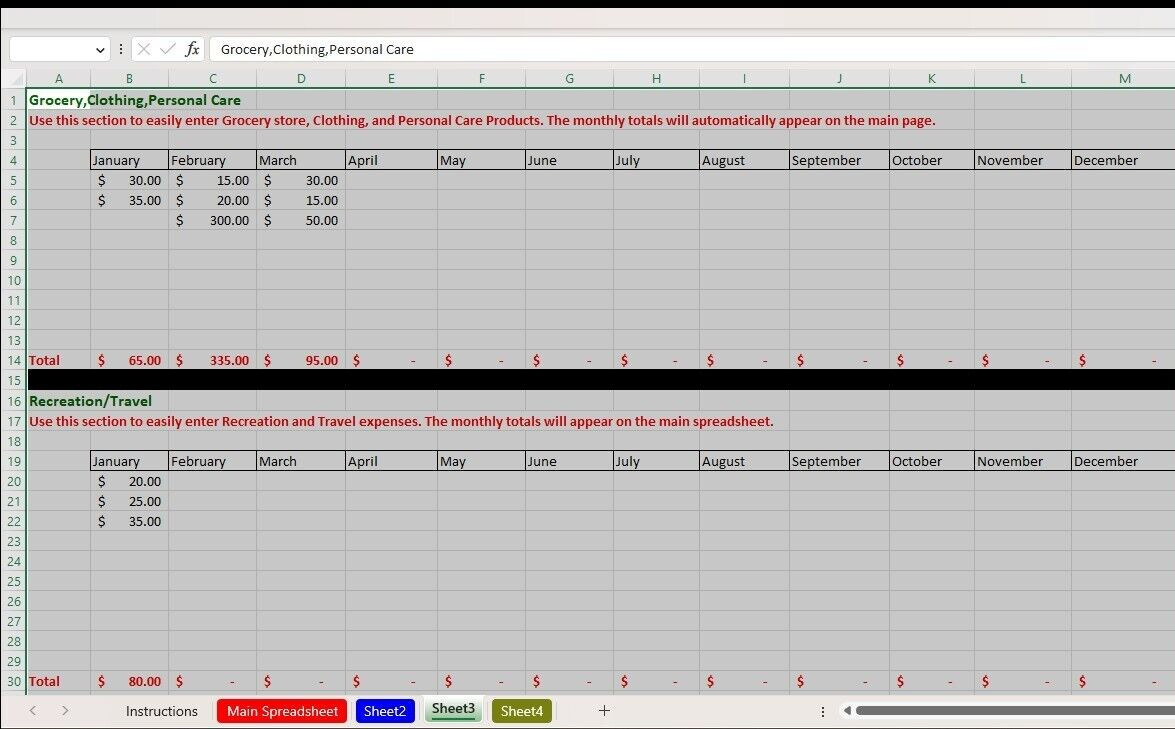Screen dimensions: 1175x729
Task: Click the Total label in row 30
Action: pos(44,682)
